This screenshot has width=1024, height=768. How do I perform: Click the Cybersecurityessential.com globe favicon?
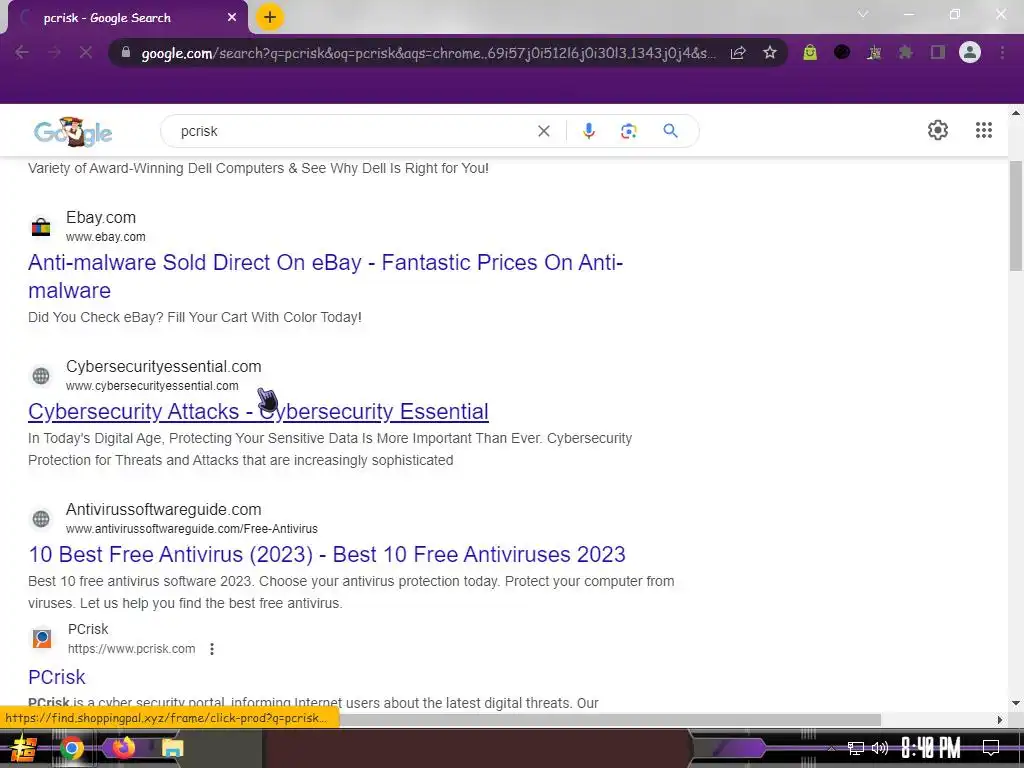41,376
